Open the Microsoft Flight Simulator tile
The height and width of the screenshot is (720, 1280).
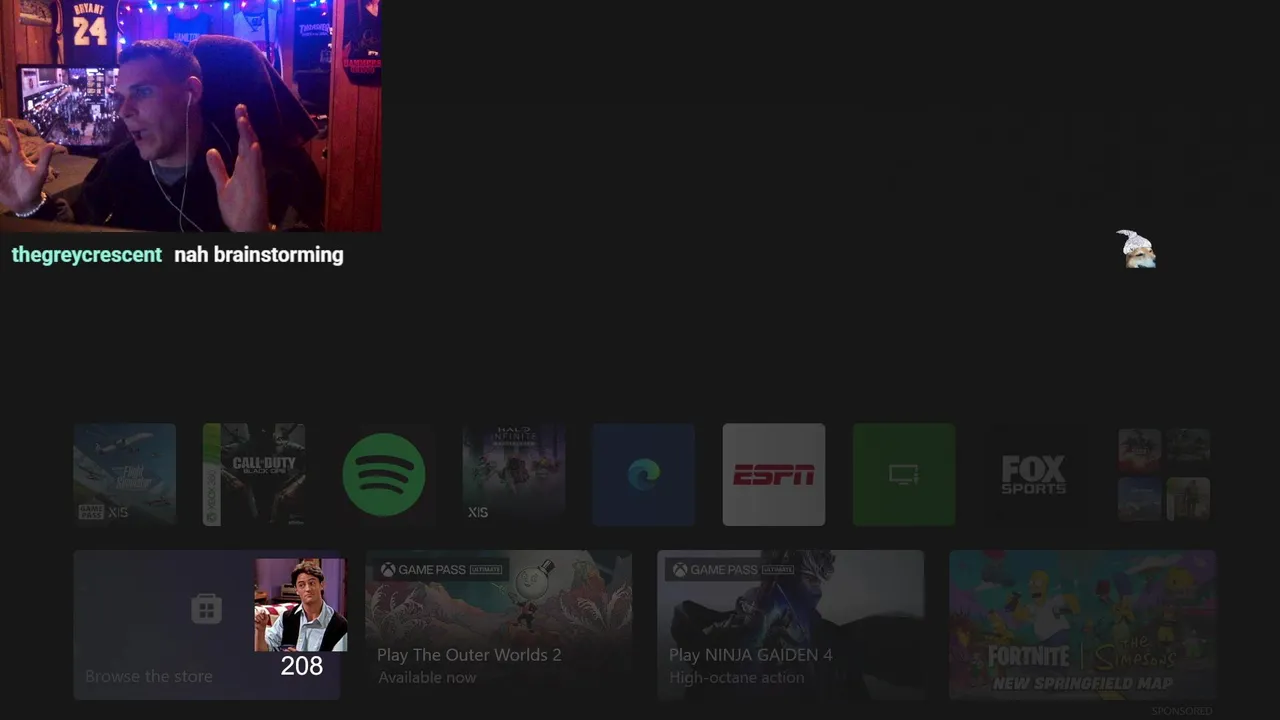click(x=125, y=474)
